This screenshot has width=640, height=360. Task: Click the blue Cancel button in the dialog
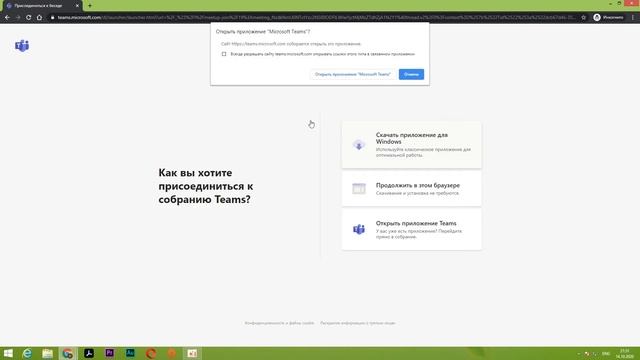tap(411, 74)
